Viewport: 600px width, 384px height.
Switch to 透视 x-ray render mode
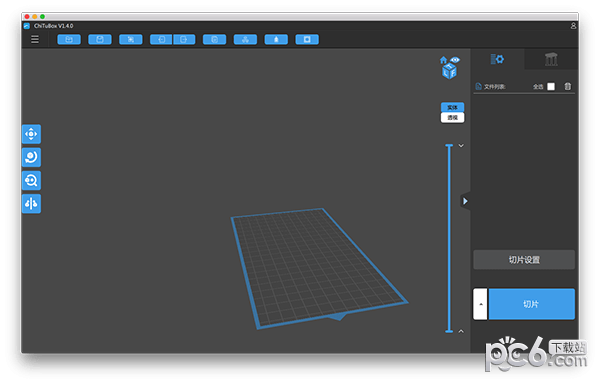pos(452,117)
